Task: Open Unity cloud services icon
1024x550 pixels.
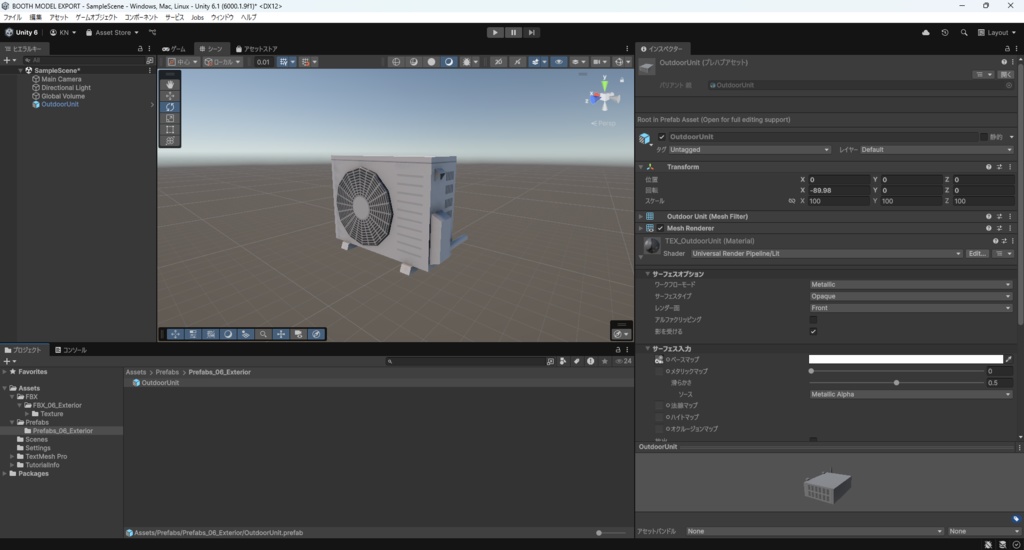Action: click(925, 33)
